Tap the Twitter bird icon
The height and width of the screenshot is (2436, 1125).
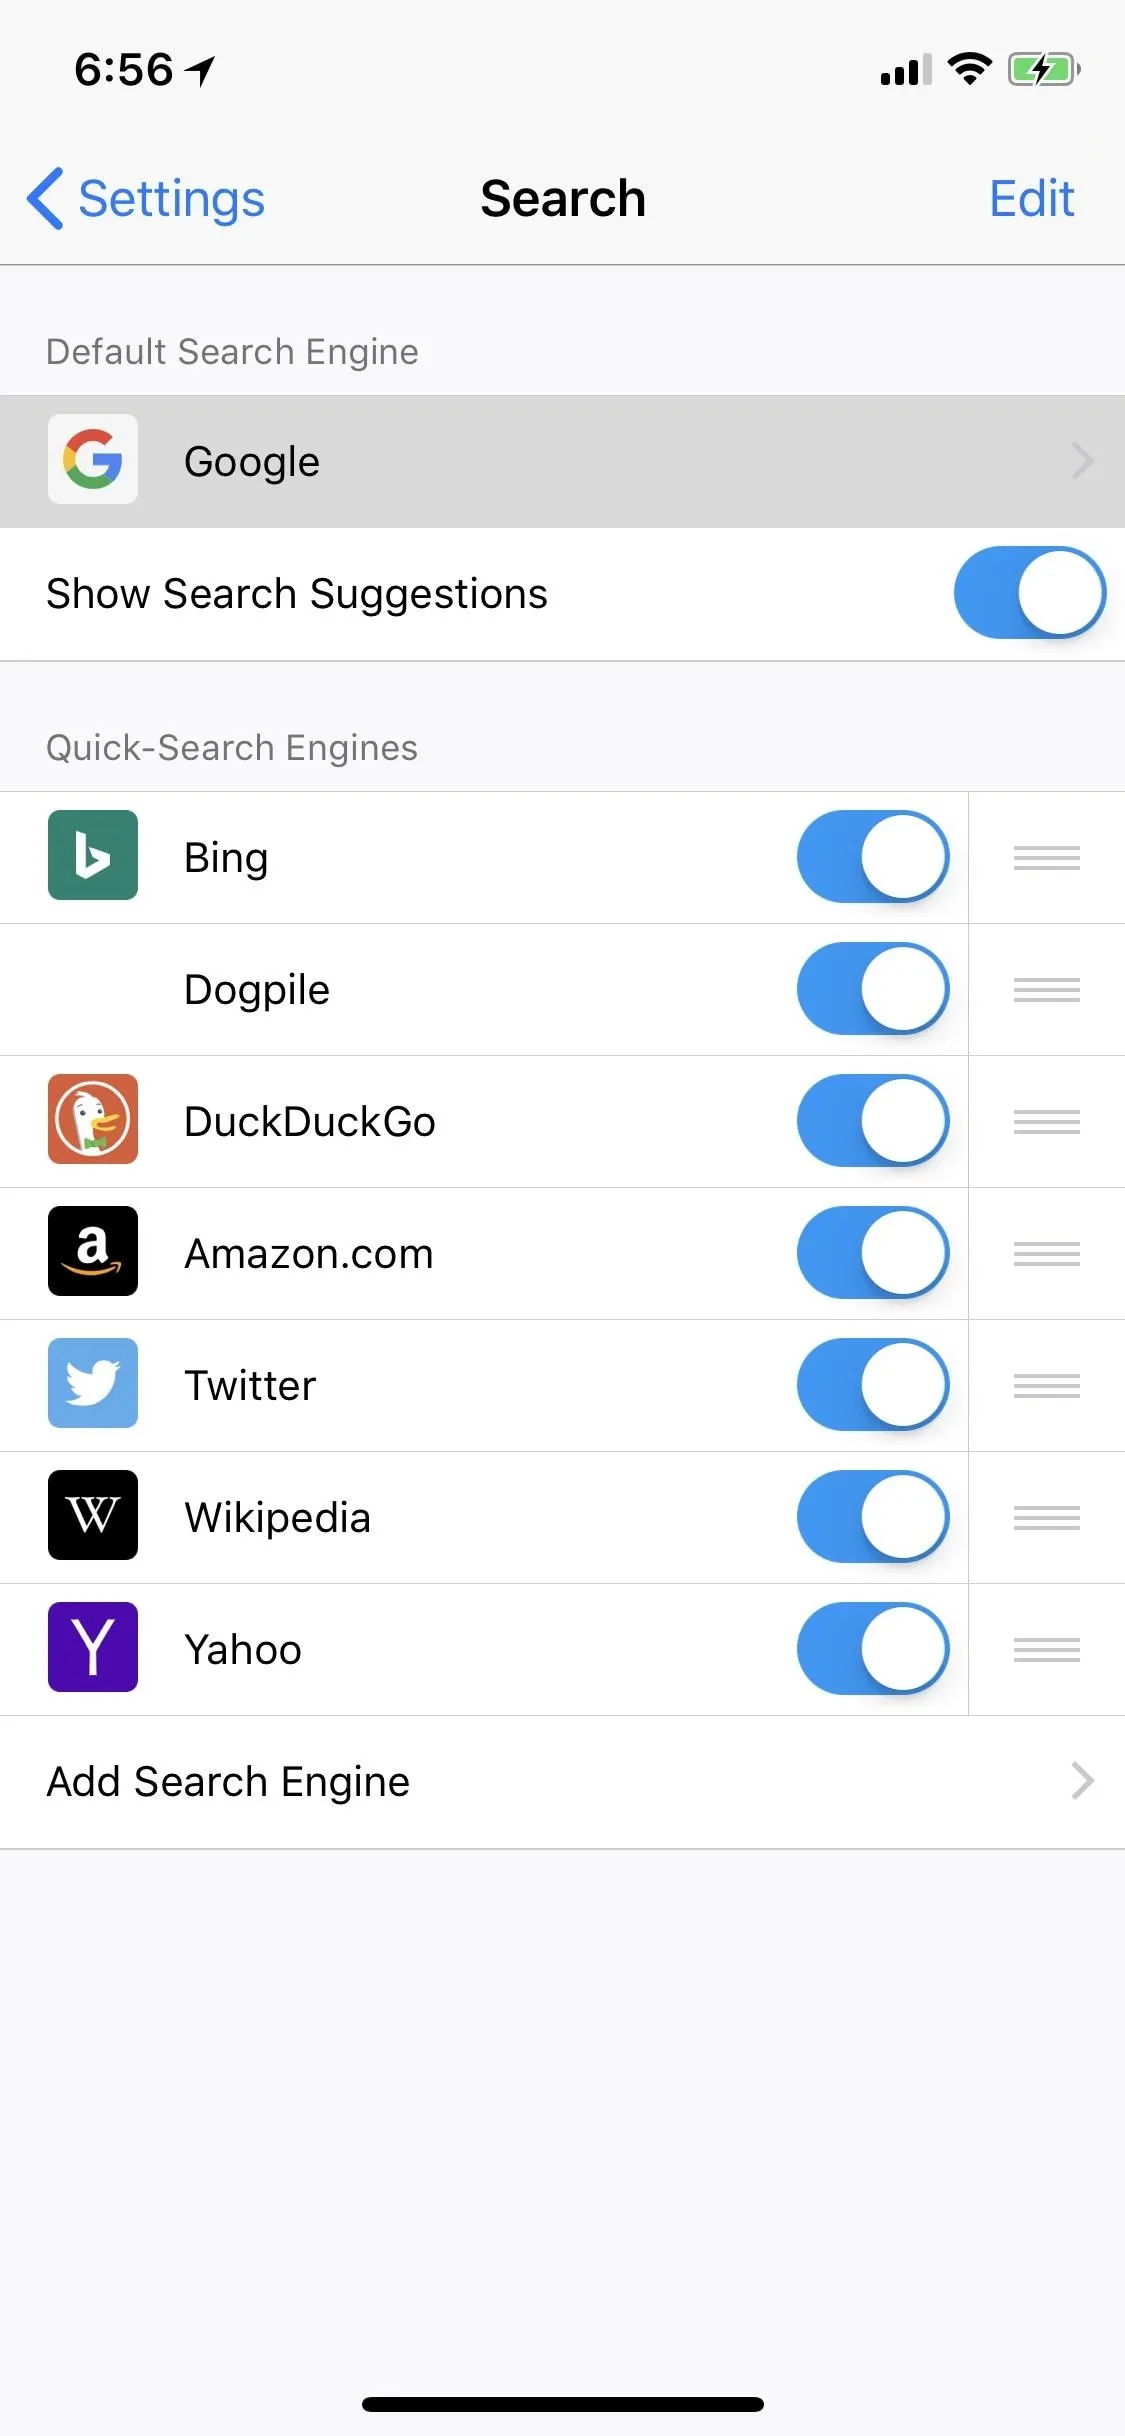point(93,1383)
